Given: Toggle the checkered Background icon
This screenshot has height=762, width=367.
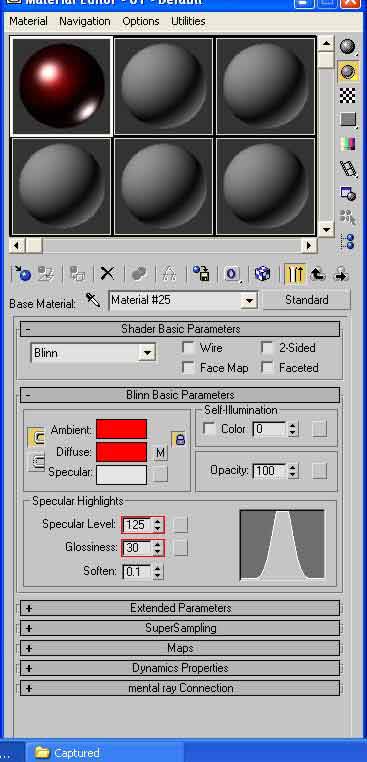Looking at the screenshot, I should pos(348,96).
